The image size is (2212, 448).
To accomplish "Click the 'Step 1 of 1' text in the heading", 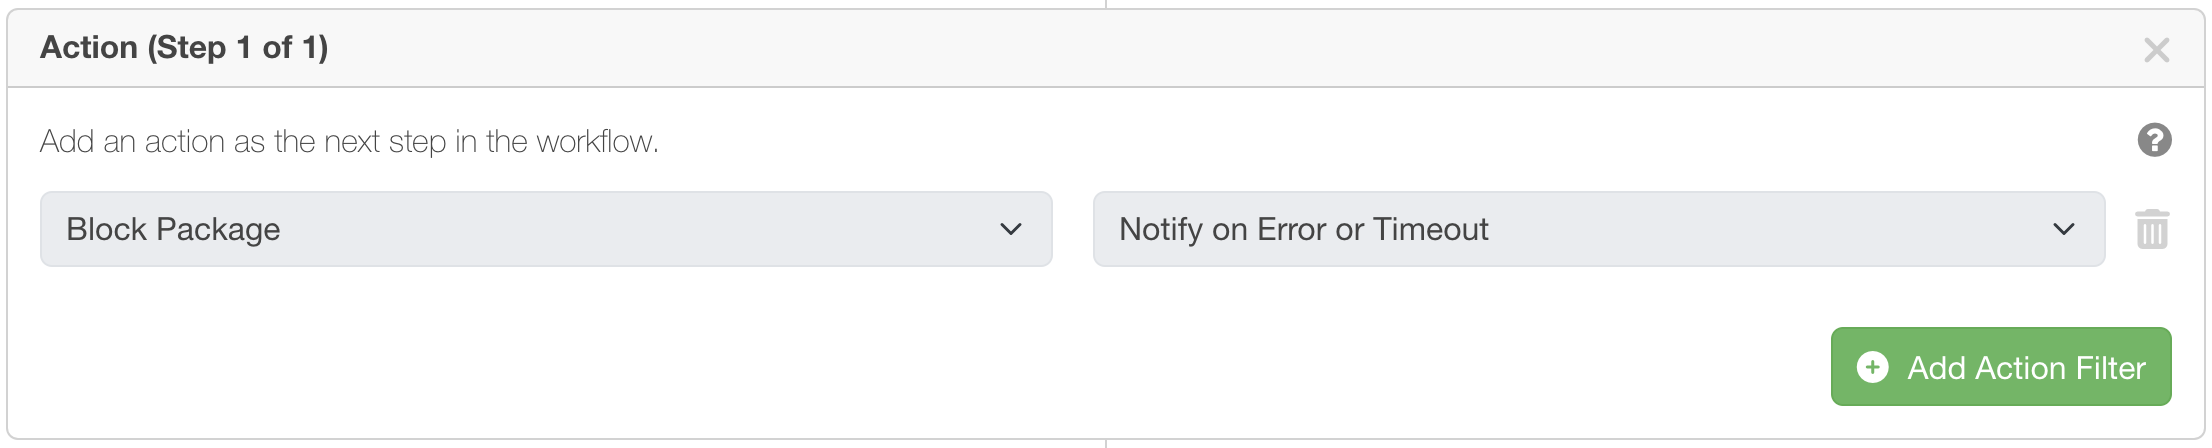I will pos(238,48).
